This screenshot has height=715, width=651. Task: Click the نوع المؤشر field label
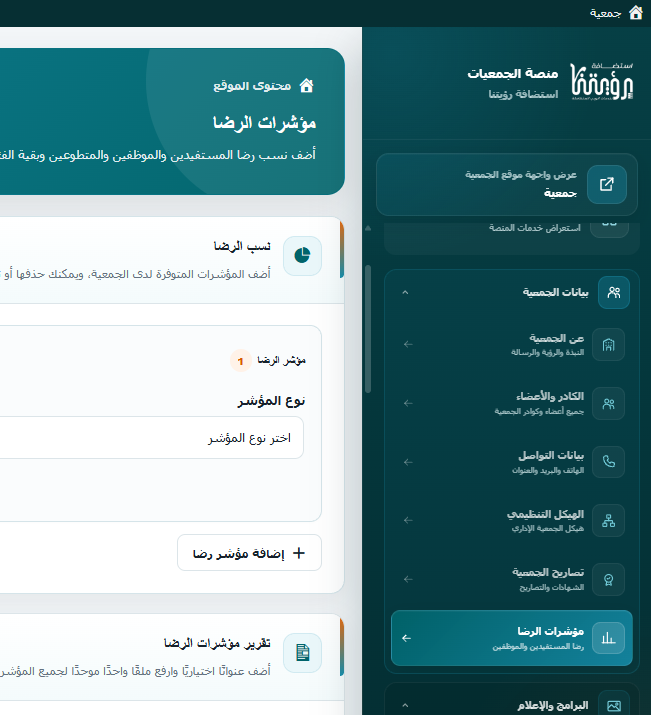tap(271, 401)
